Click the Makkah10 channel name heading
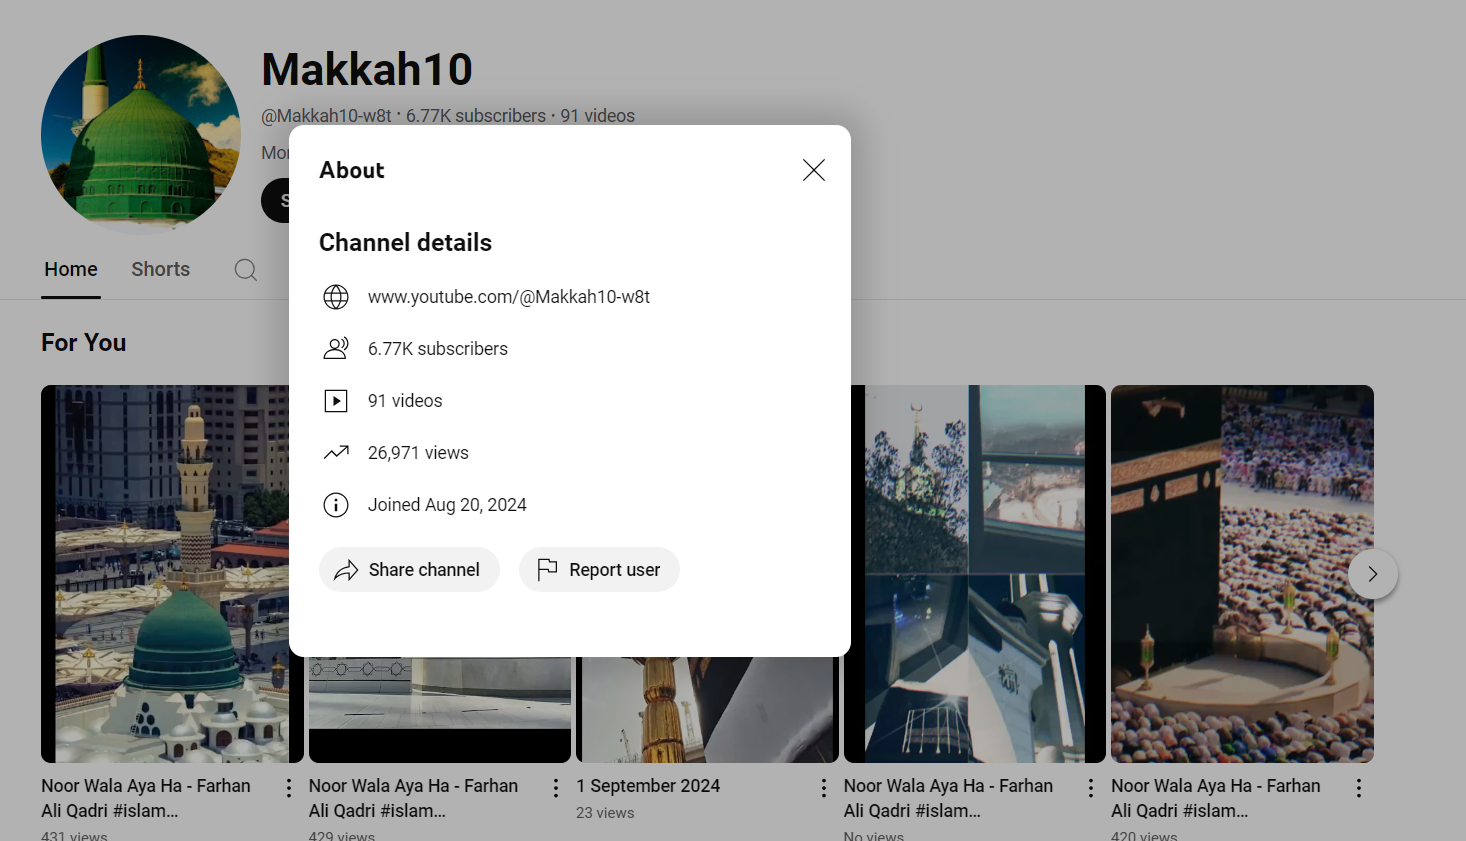 pos(367,70)
